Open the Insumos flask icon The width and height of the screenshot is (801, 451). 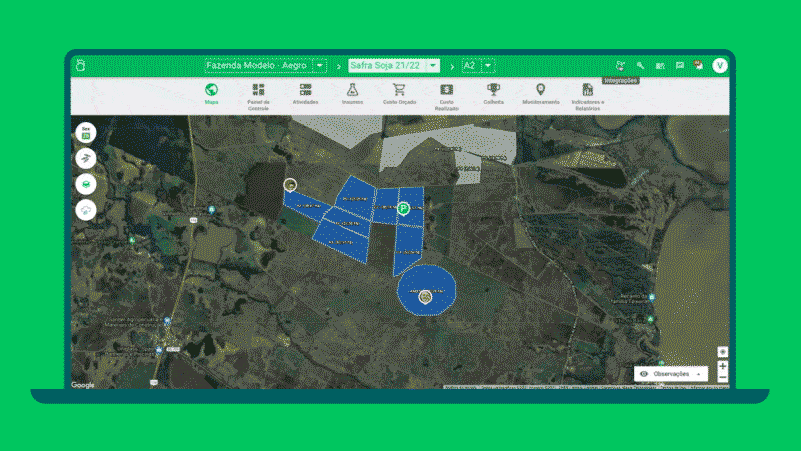tap(352, 93)
